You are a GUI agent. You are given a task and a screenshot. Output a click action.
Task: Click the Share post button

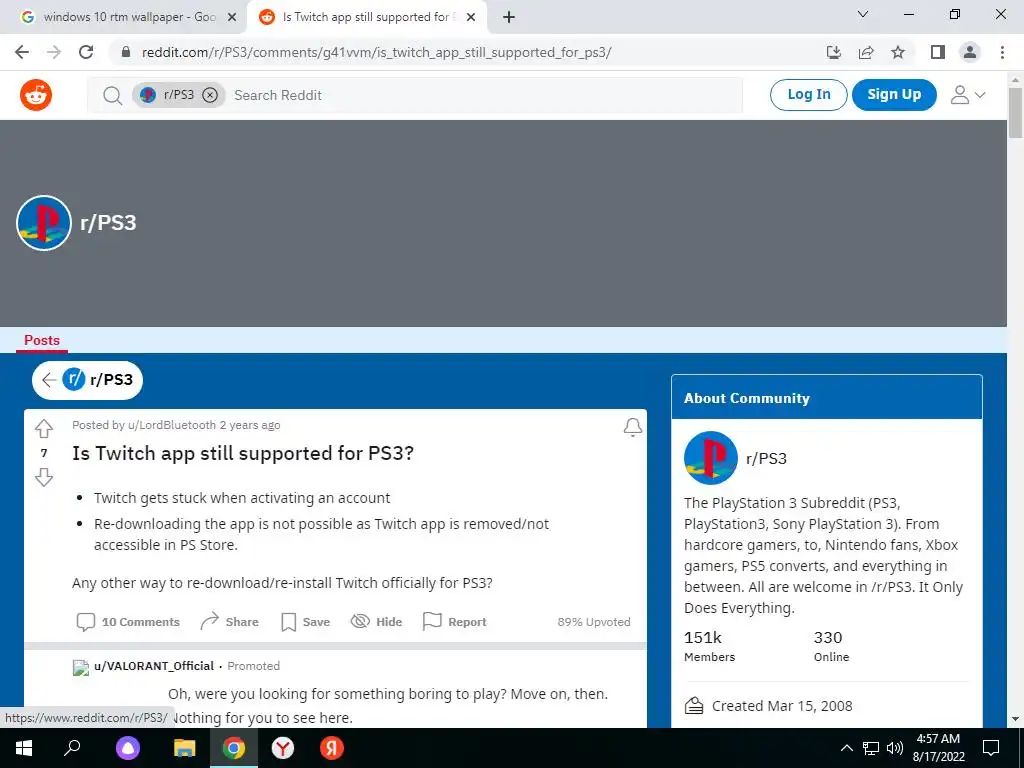[x=229, y=622]
